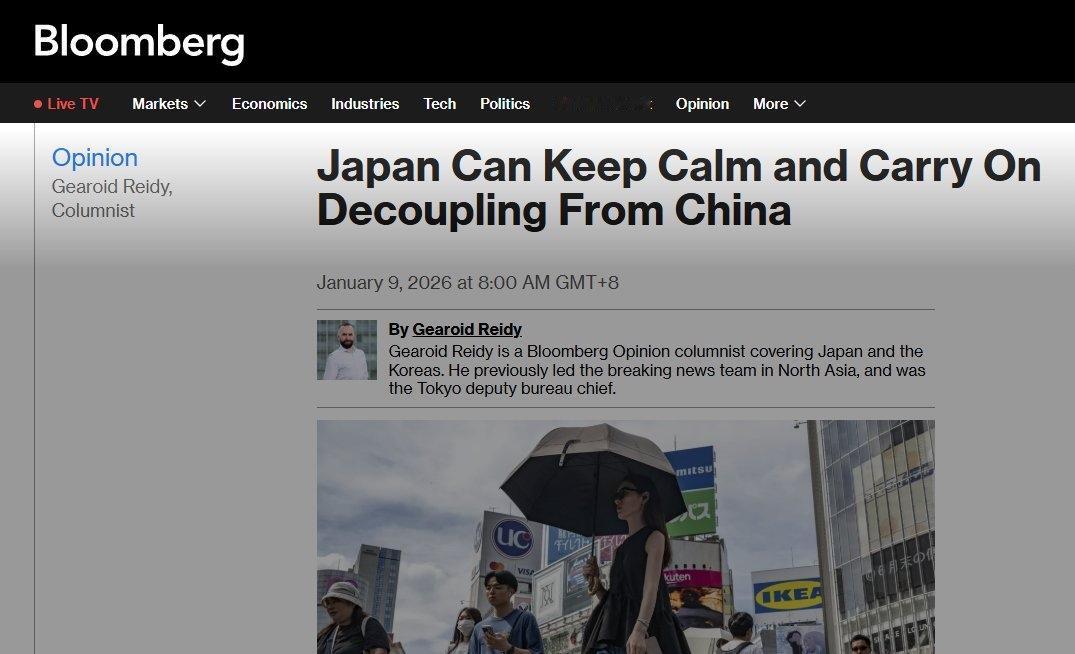Click the blue Opinion link in the sidebar

[94, 157]
